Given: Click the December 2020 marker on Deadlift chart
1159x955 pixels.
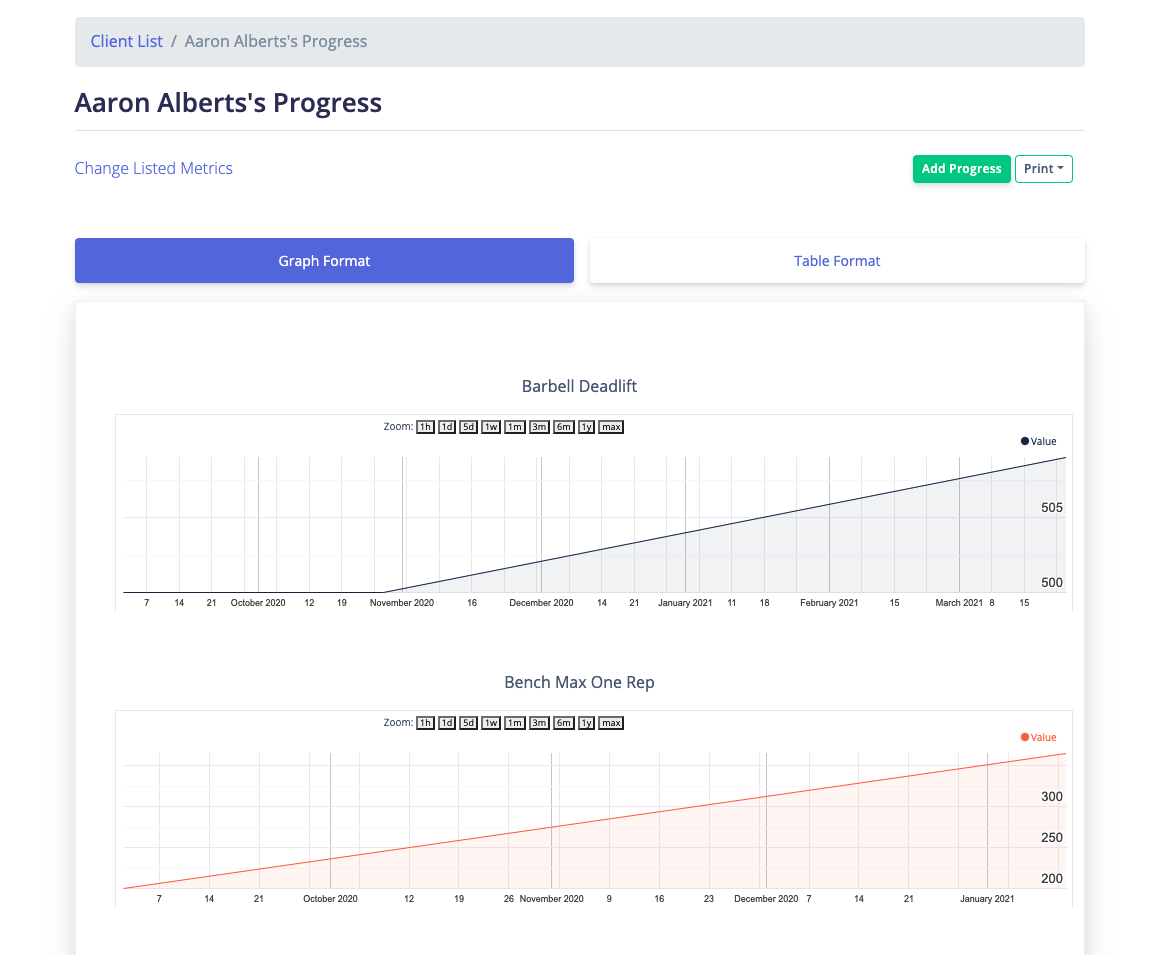Looking at the screenshot, I should [541, 603].
